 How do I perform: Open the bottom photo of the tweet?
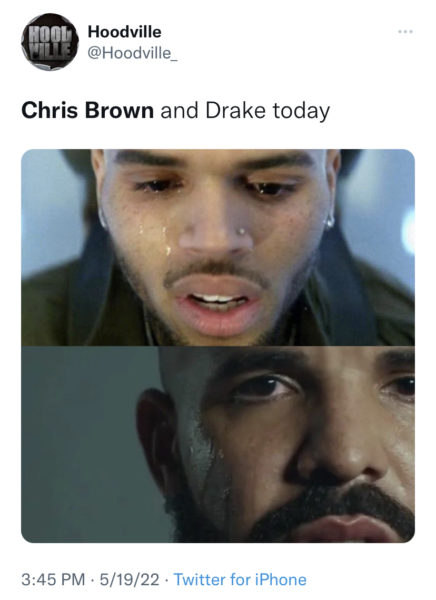pos(218,445)
